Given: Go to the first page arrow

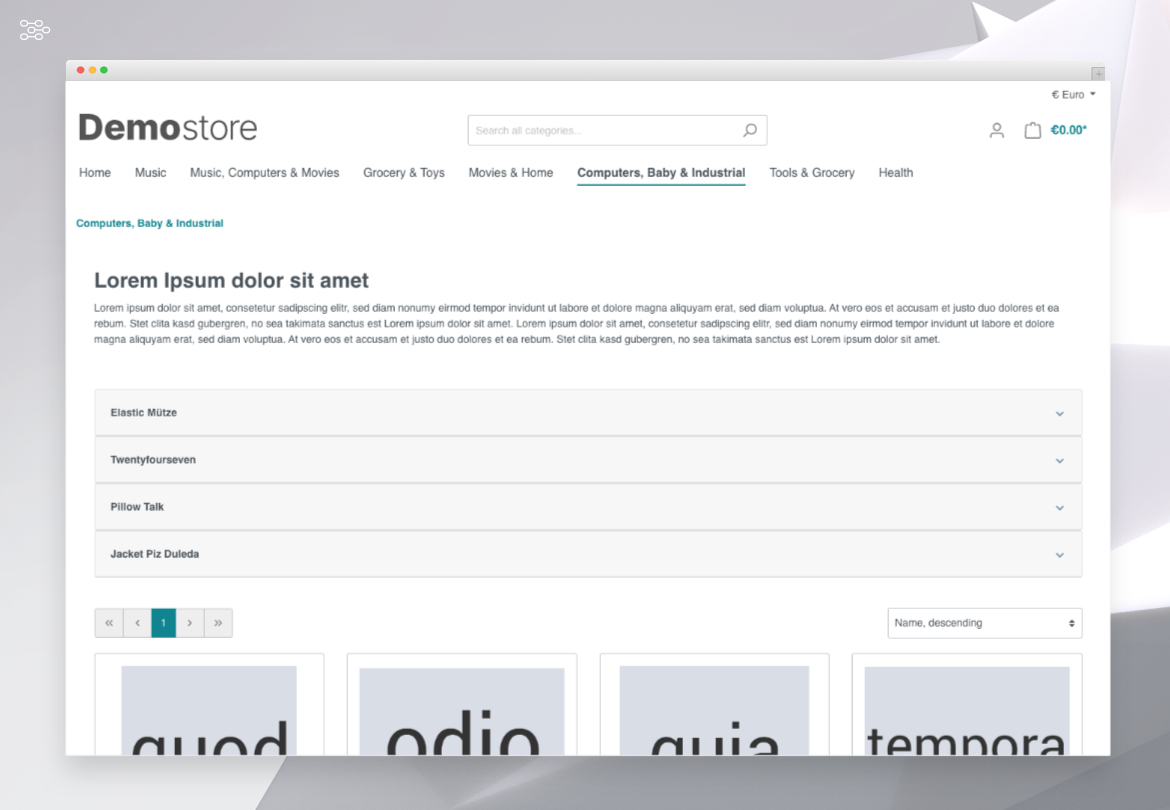Looking at the screenshot, I should [109, 623].
